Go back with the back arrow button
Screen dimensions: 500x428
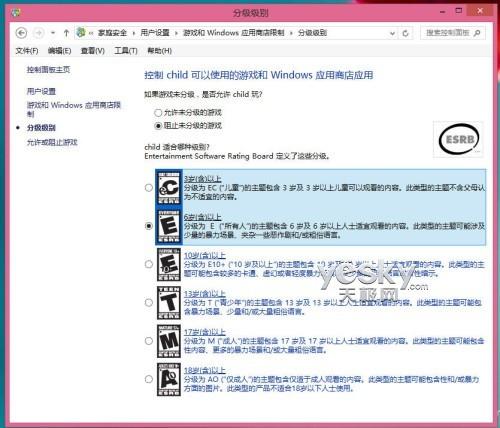click(22, 33)
